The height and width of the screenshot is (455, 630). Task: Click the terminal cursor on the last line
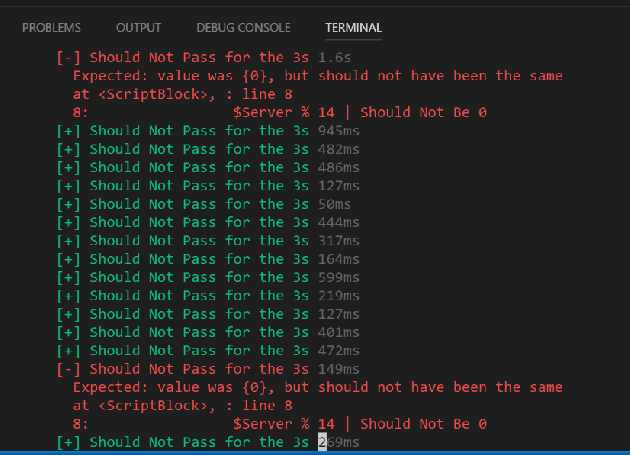click(322, 442)
